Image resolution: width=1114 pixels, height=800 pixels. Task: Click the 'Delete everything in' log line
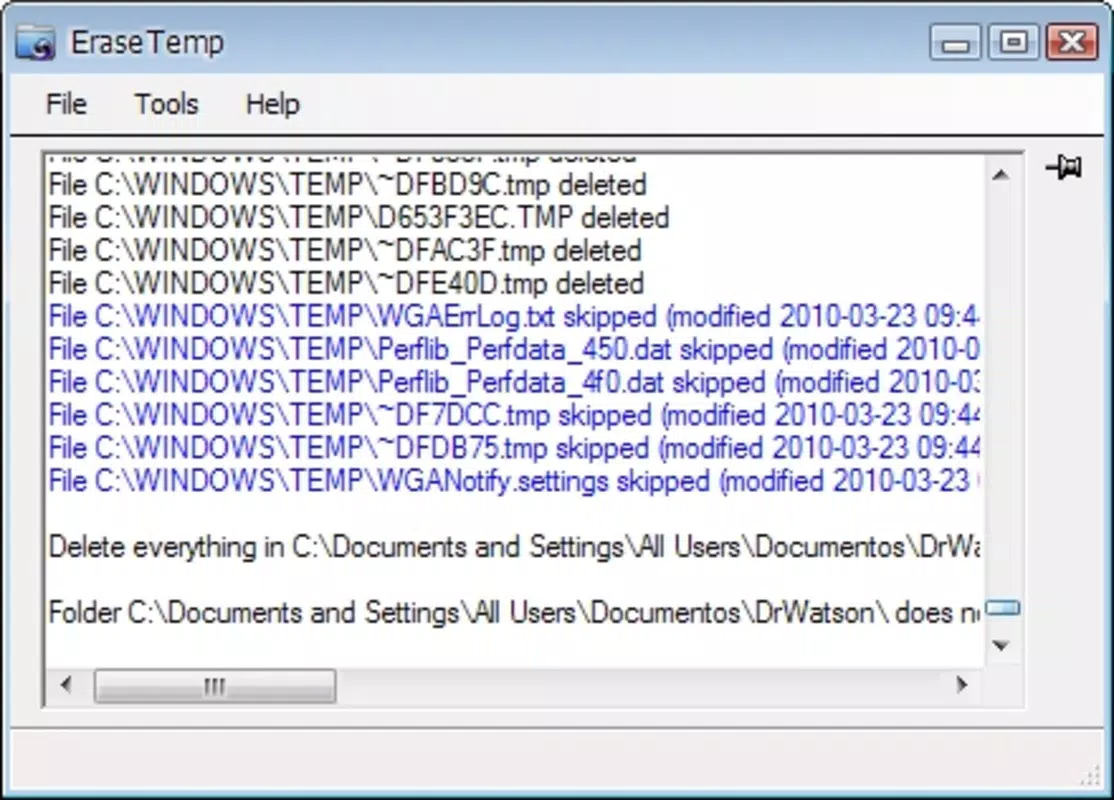514,547
